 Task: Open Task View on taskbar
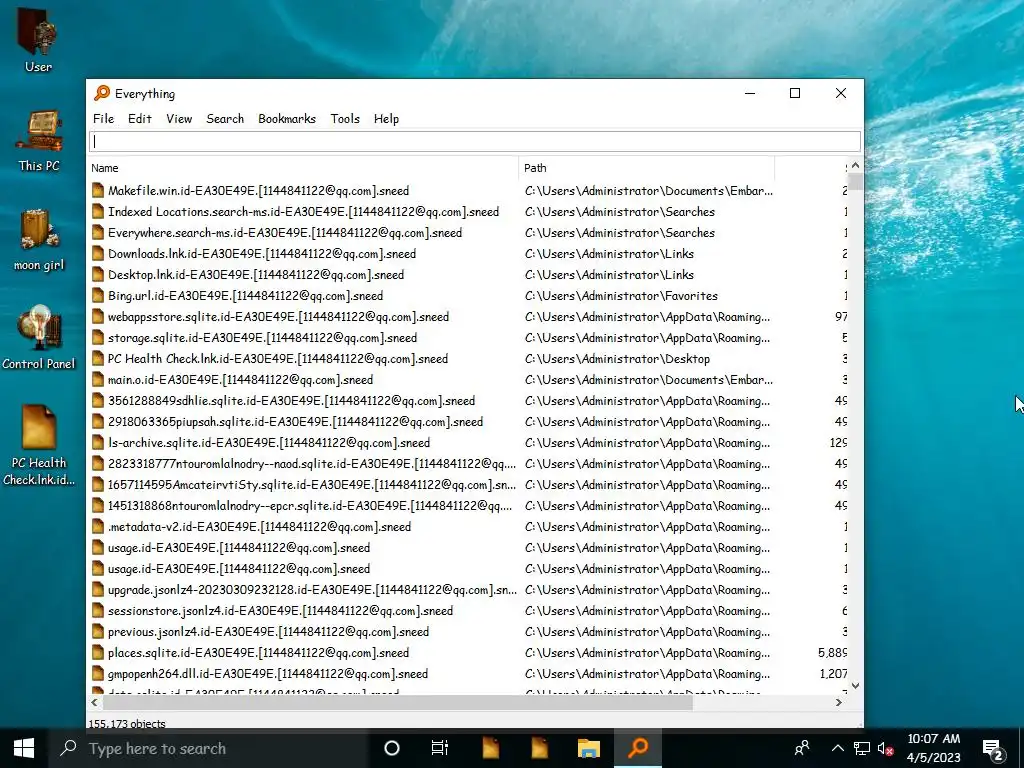pos(440,748)
